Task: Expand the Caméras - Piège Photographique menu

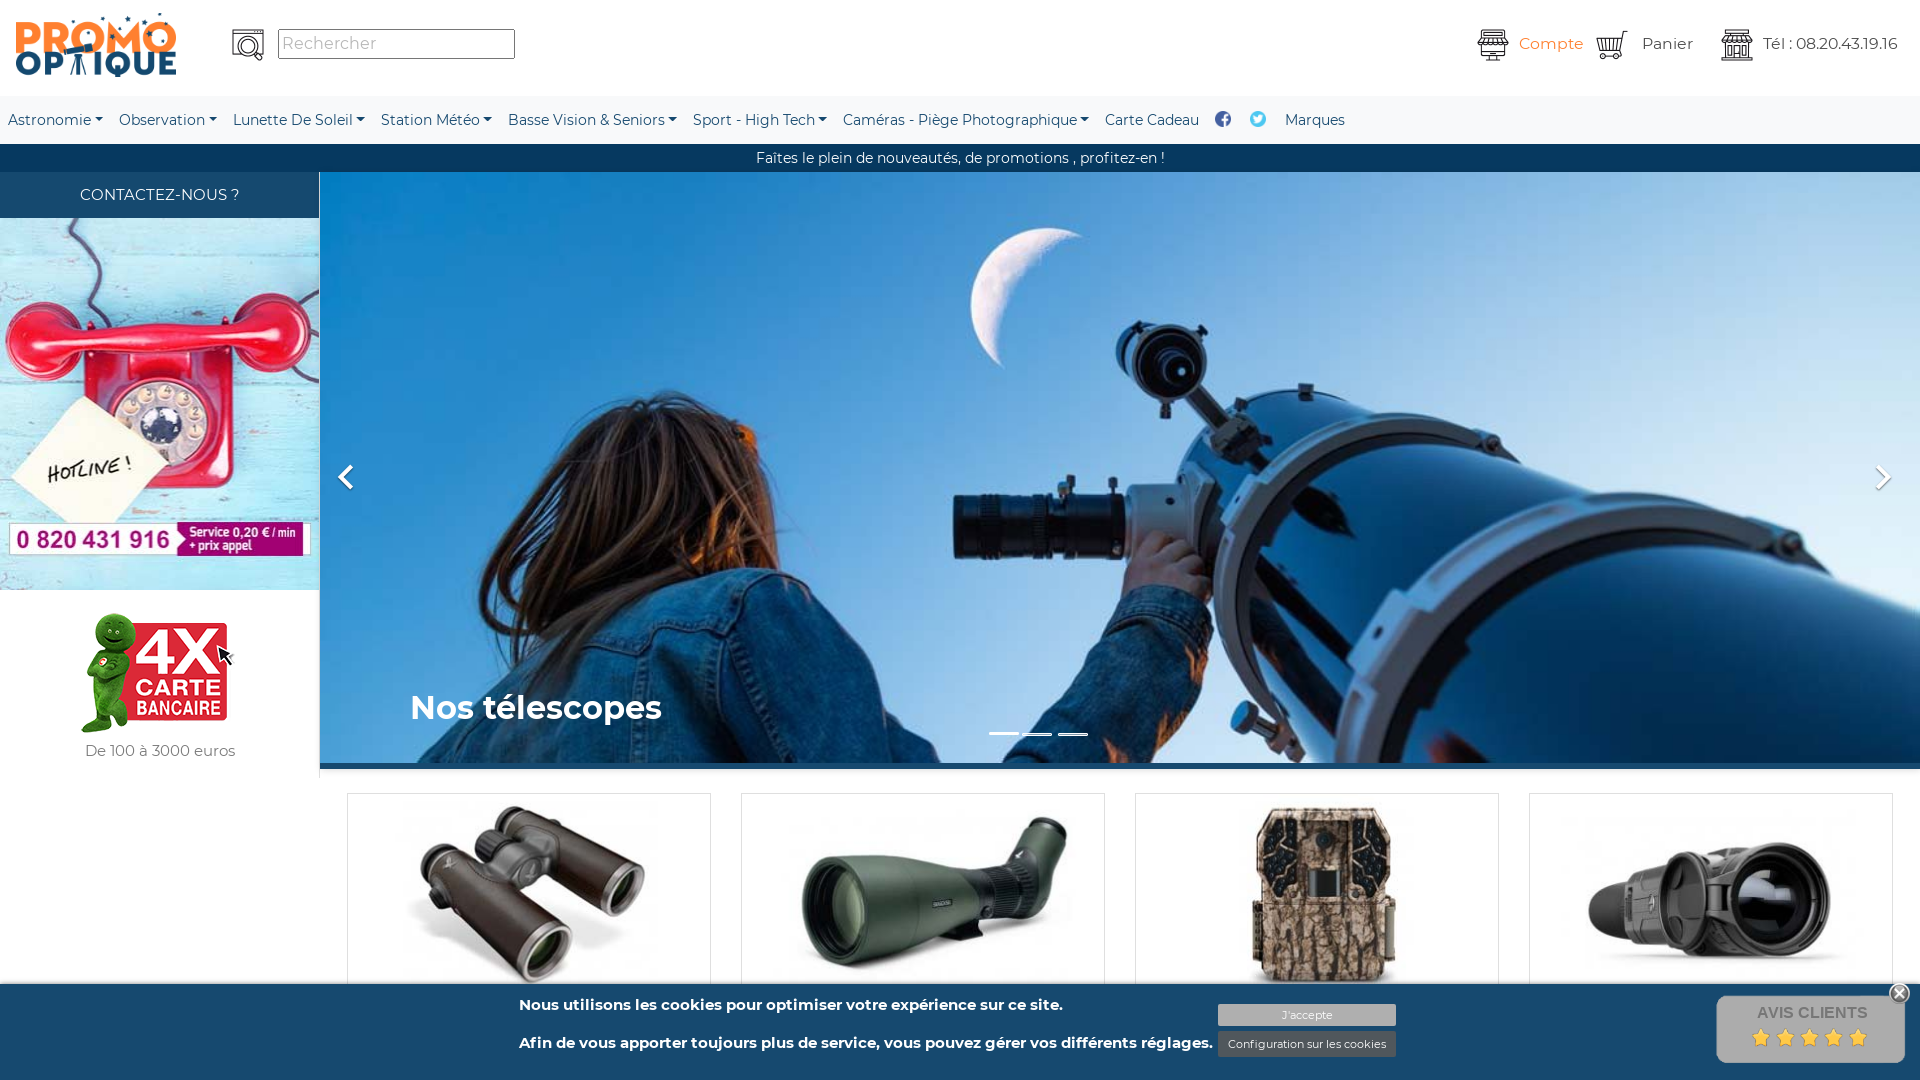Action: pos(966,120)
